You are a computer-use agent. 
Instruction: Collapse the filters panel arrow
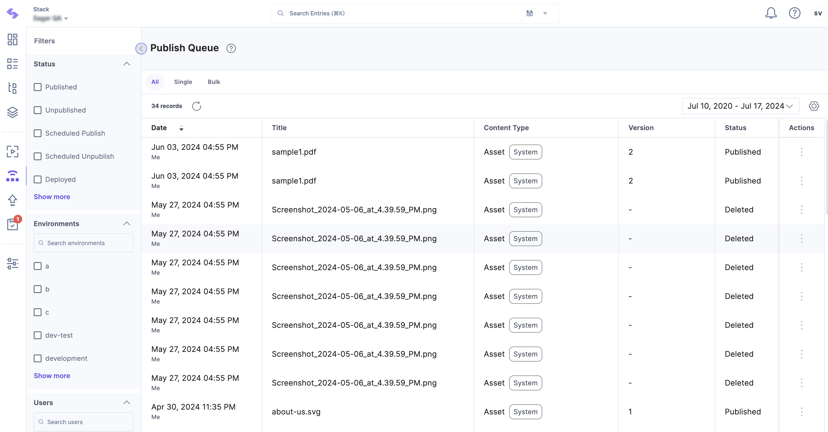[141, 49]
